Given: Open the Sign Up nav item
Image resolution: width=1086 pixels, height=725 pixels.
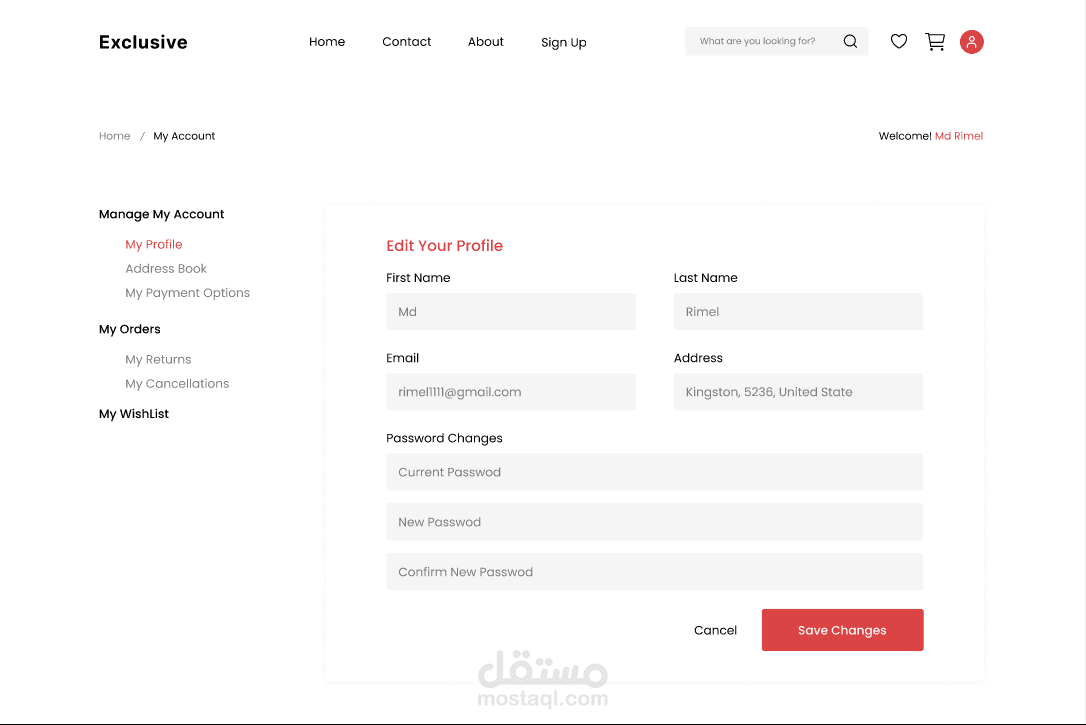Looking at the screenshot, I should (x=563, y=43).
